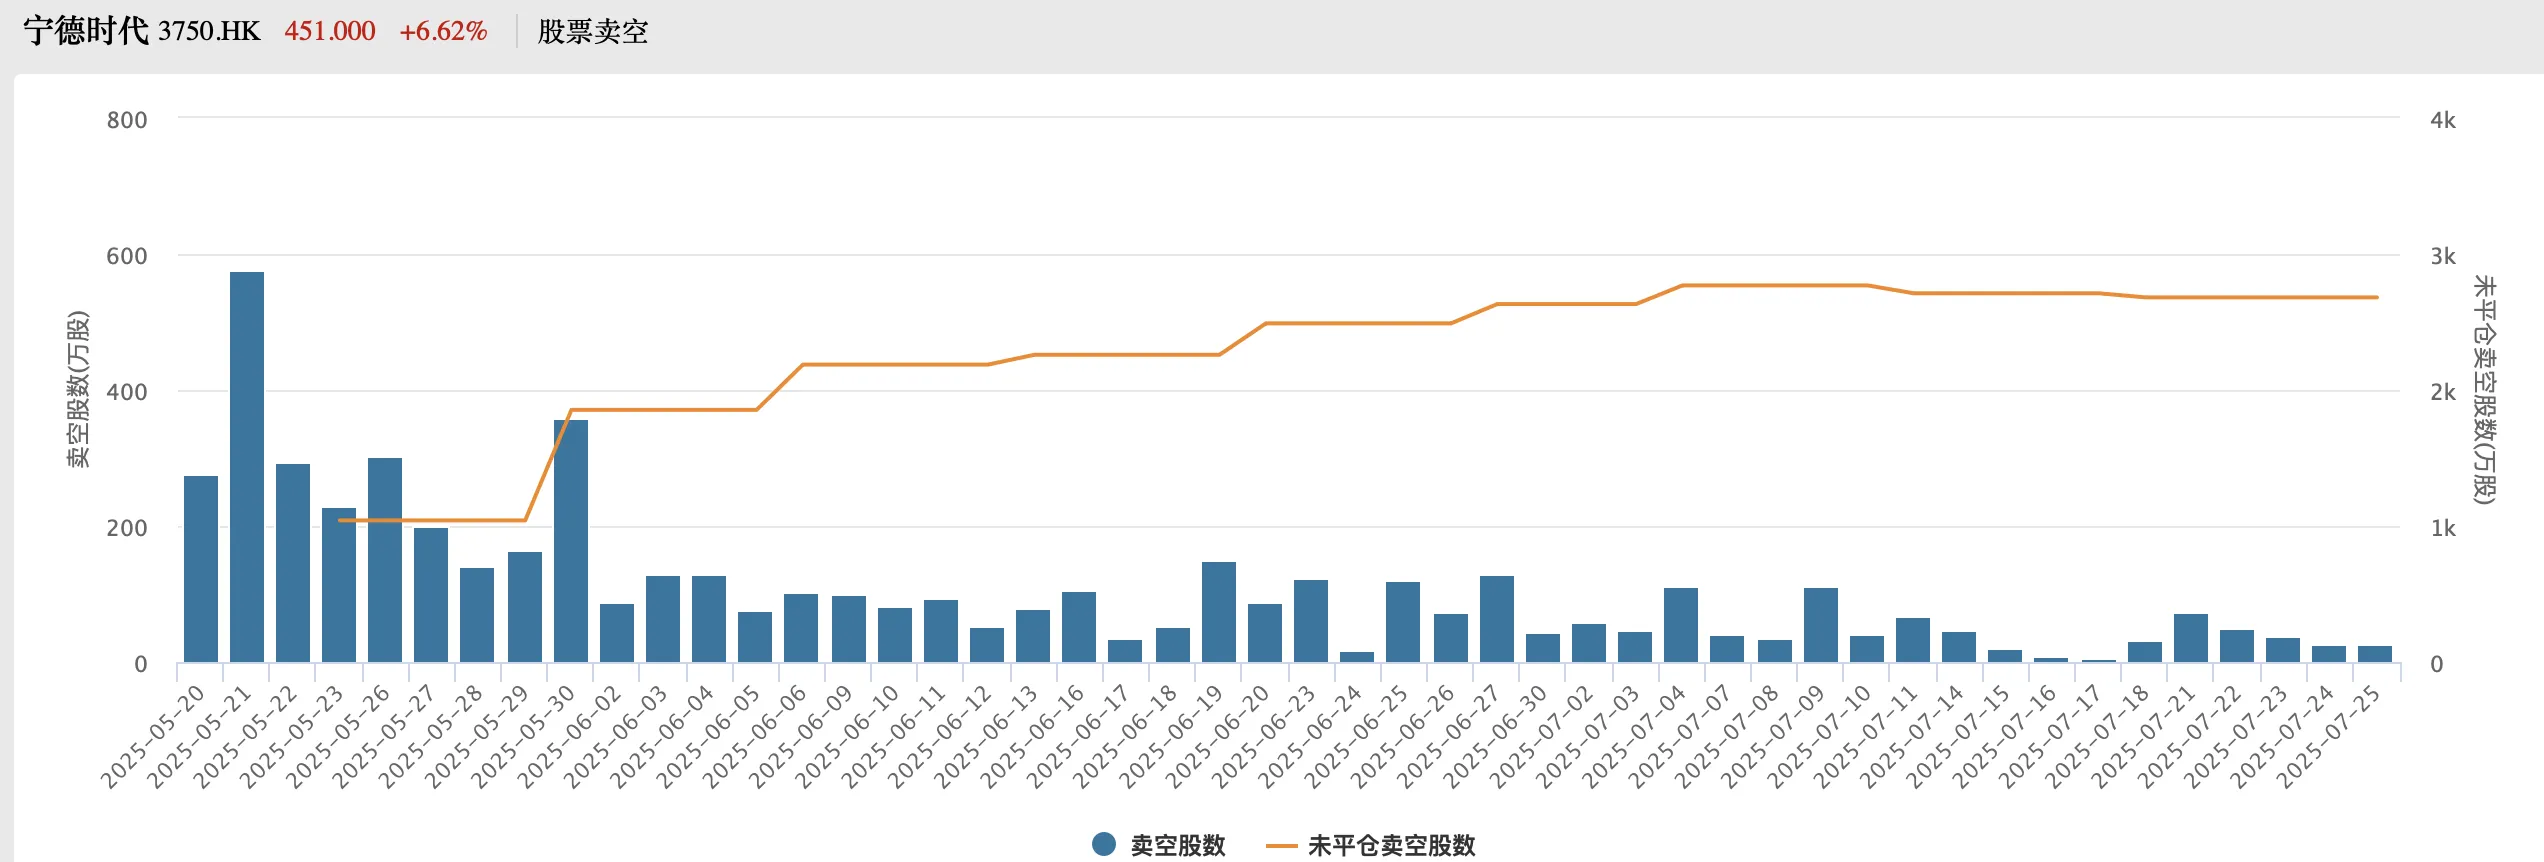Click the 2025-05-20 x-axis label
The image size is (2544, 862).
pos(153,737)
